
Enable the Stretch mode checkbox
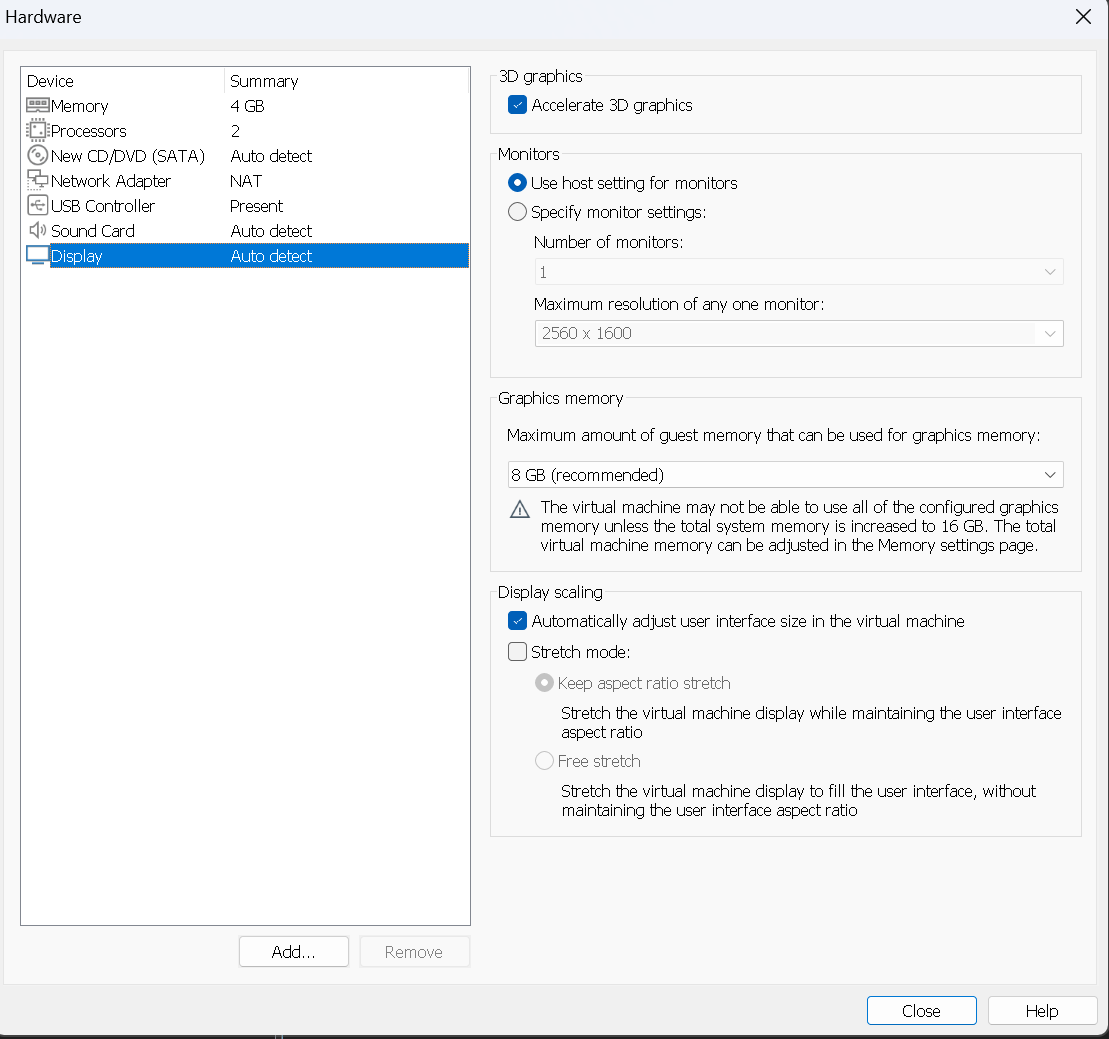pos(517,652)
